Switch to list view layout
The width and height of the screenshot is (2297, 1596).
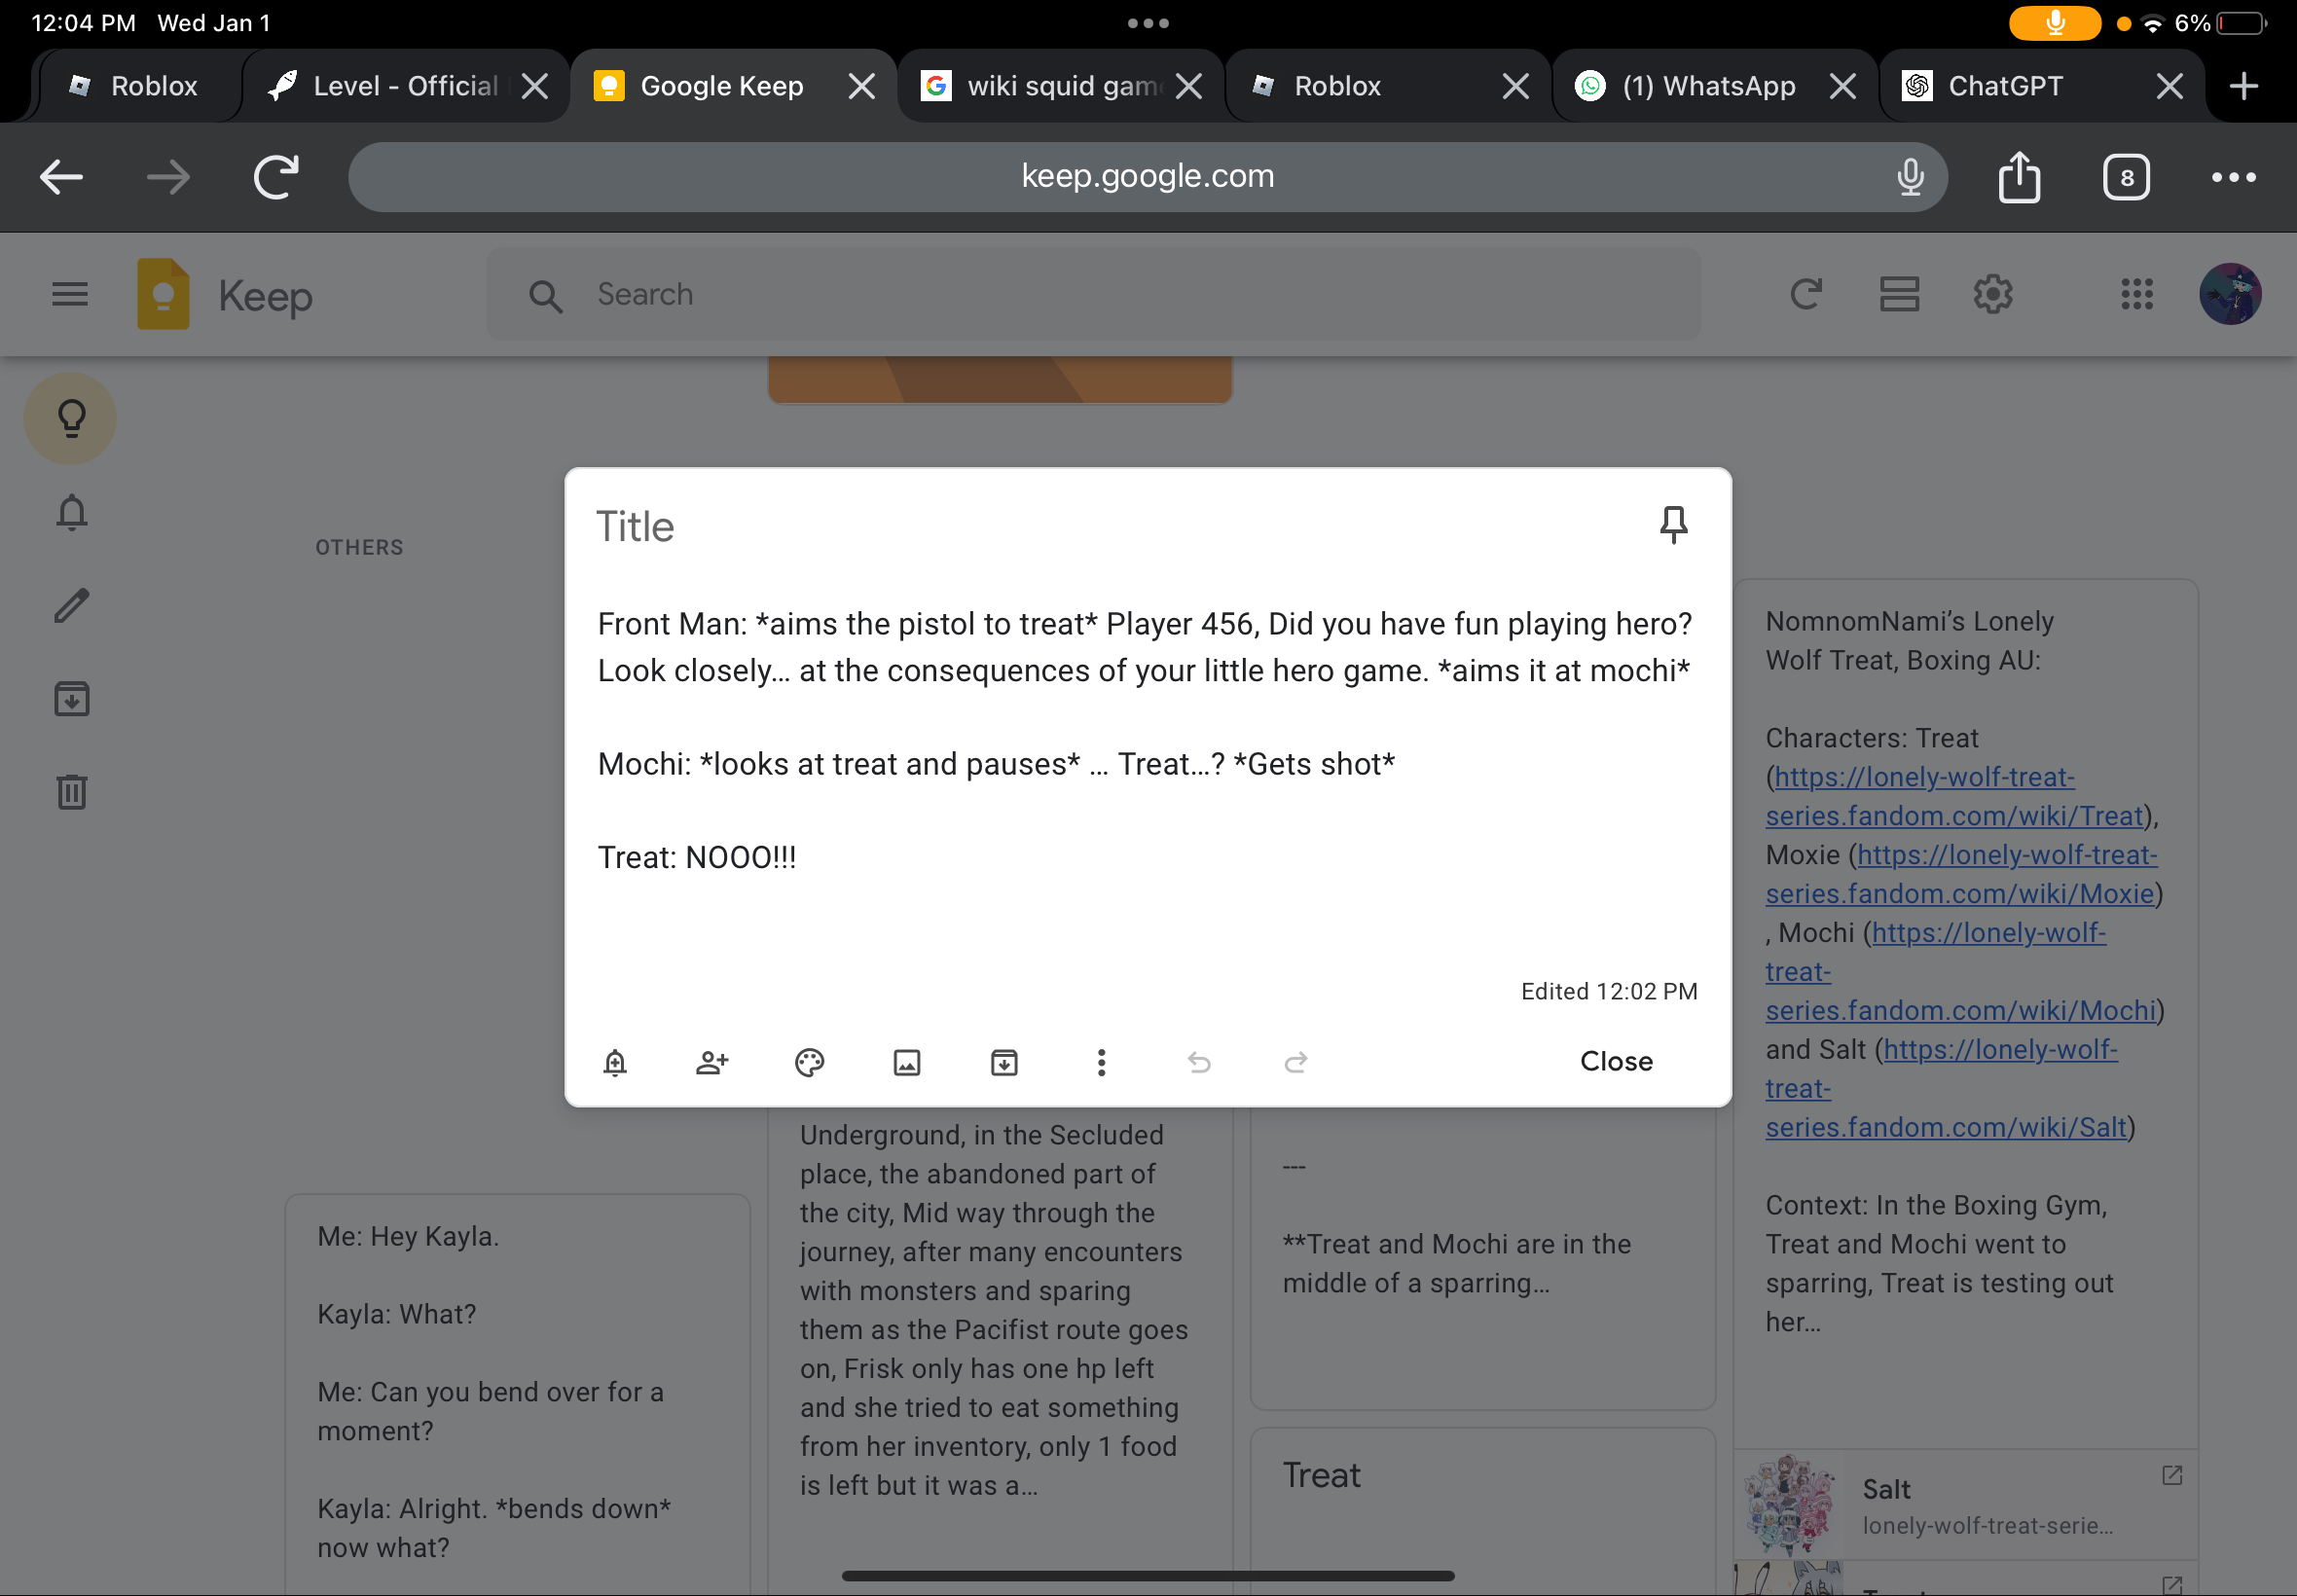coord(1899,294)
